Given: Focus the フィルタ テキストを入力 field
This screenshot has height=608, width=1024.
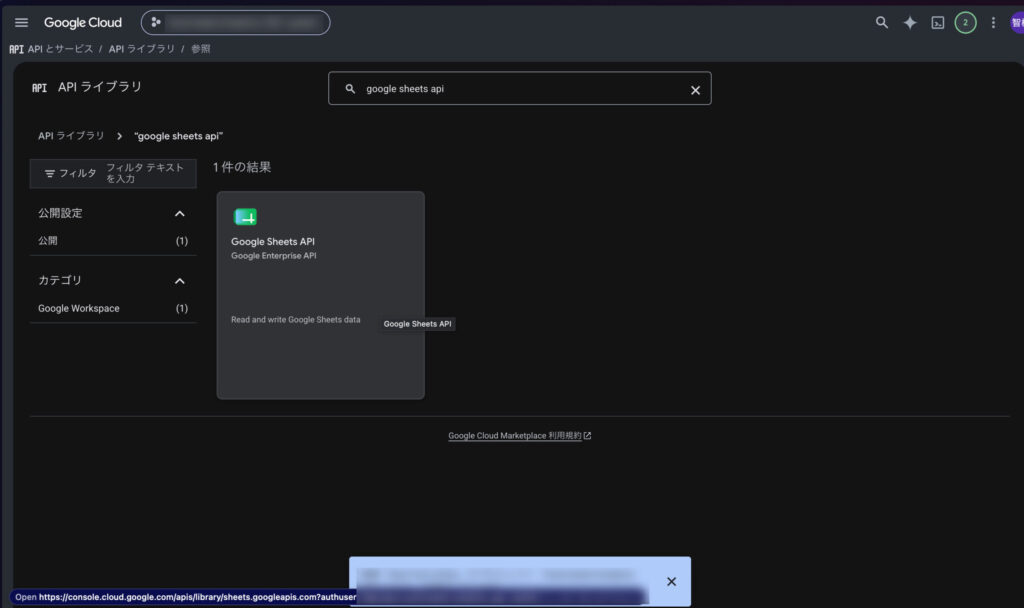Looking at the screenshot, I should coord(145,173).
